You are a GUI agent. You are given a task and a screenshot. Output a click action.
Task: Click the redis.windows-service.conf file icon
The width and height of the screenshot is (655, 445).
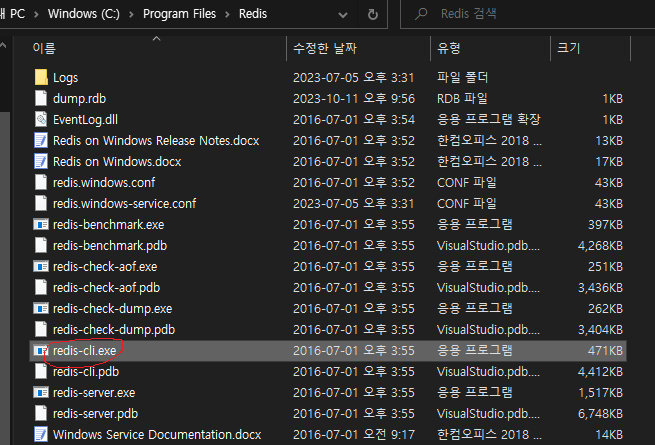click(41, 203)
